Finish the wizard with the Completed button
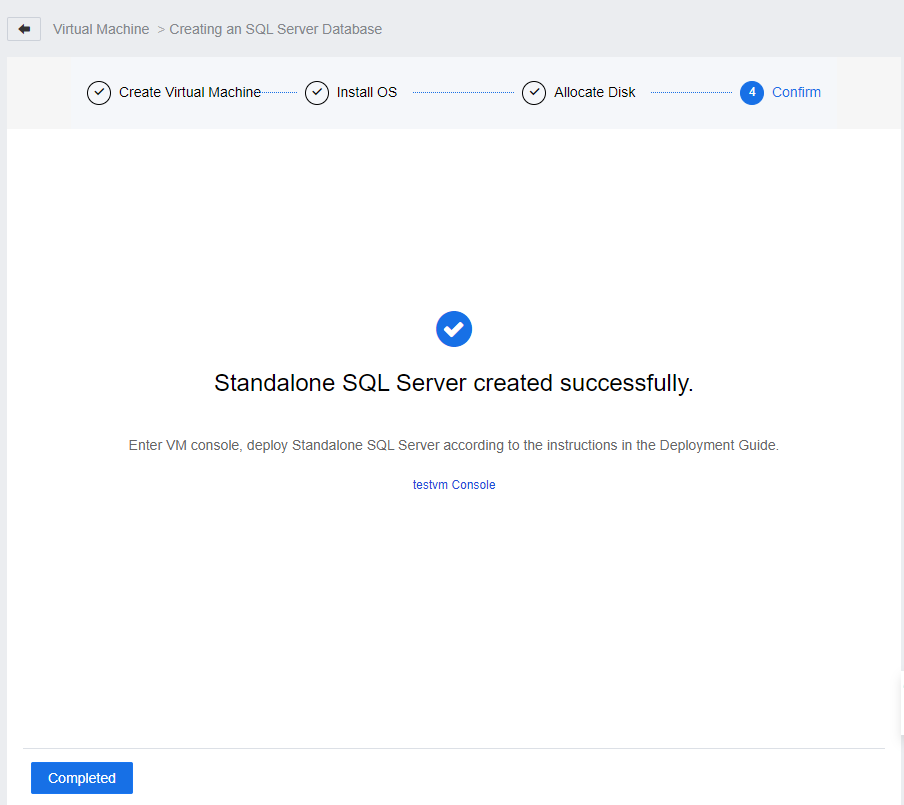904x805 pixels. [82, 778]
